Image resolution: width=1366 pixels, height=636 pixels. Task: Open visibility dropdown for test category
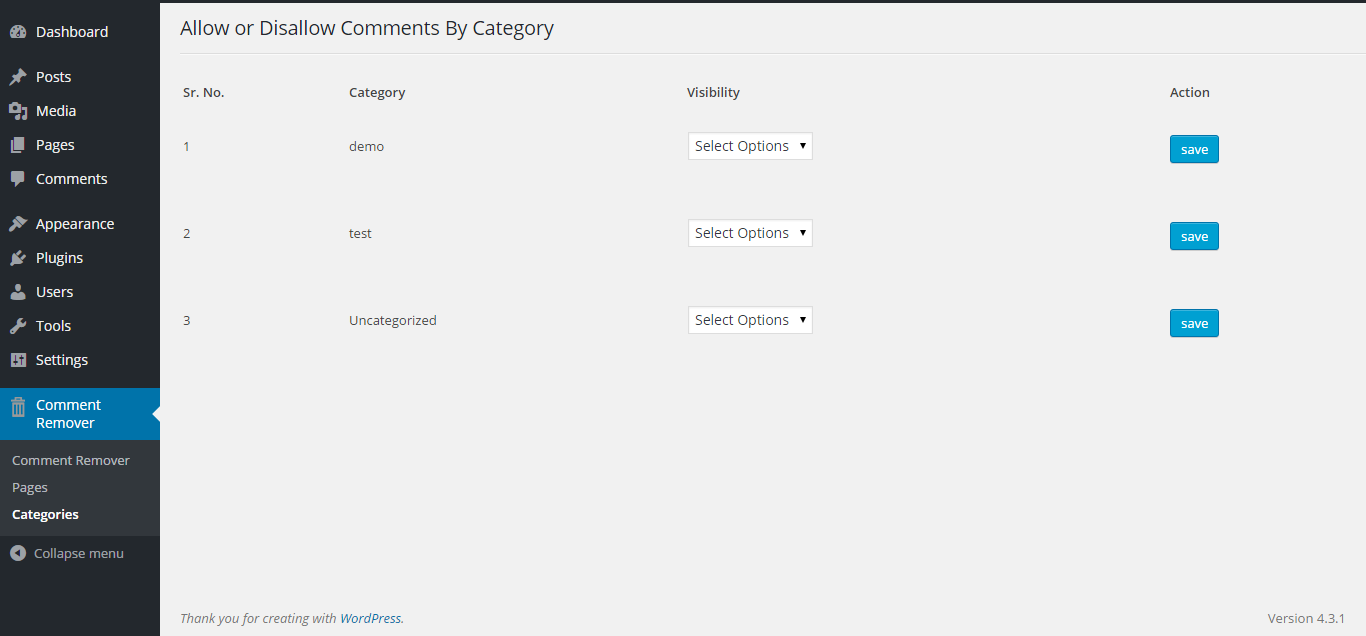[750, 233]
